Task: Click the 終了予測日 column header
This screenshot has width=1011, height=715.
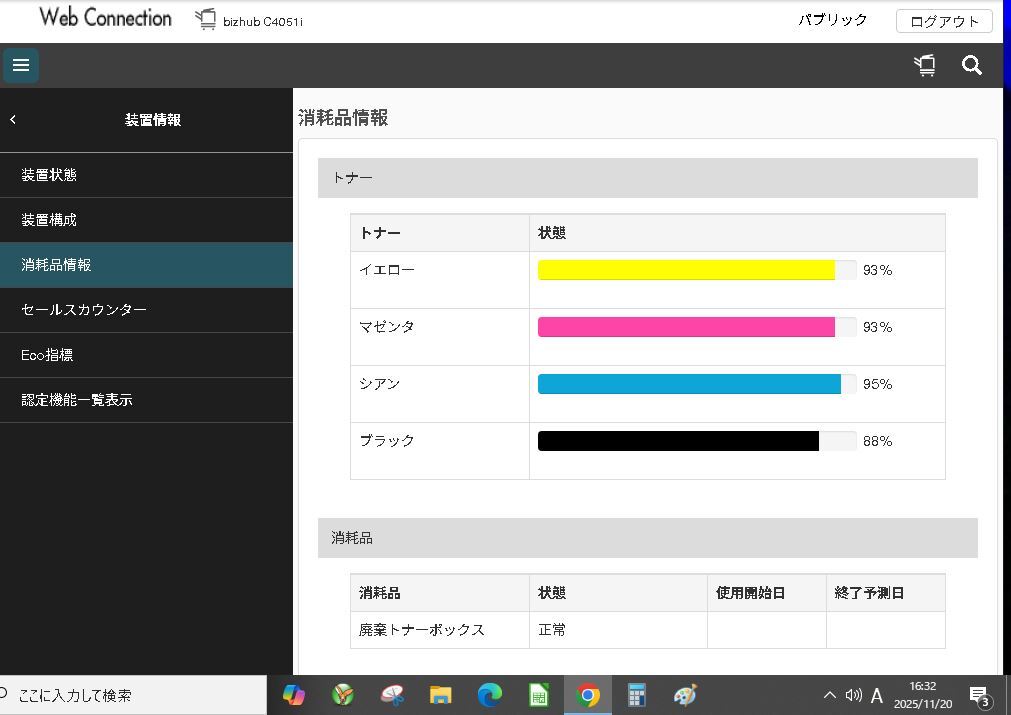Action: click(885, 593)
